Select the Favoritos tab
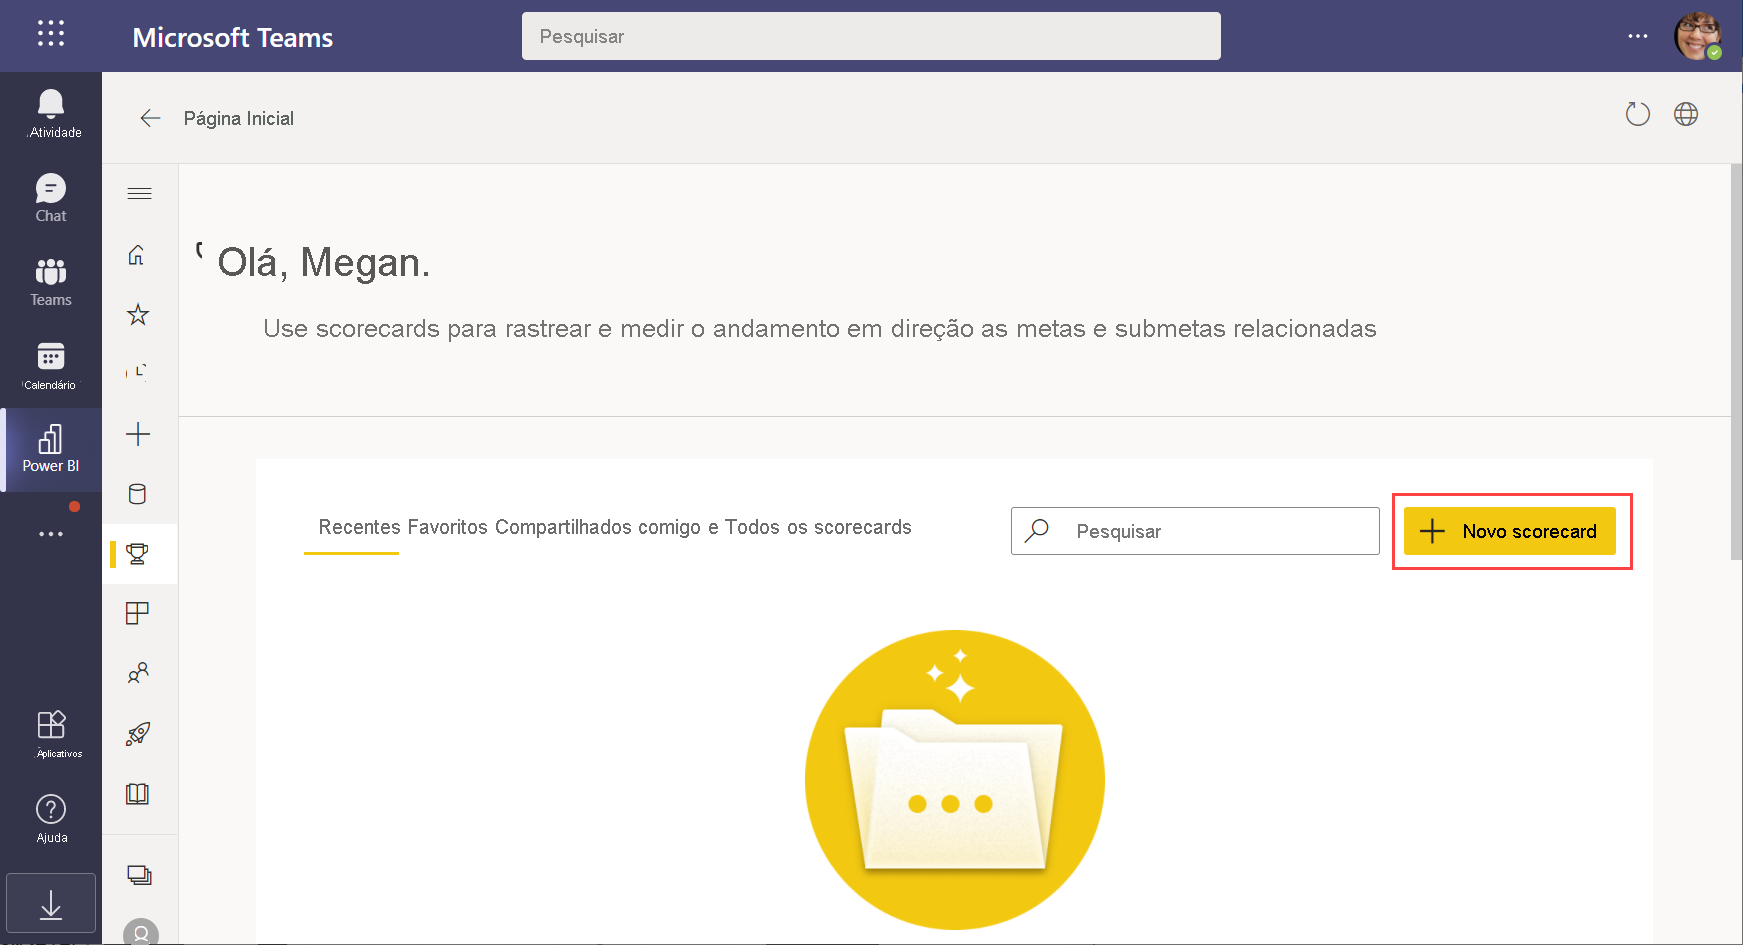Screen dimensions: 1743x945 [x=447, y=527]
